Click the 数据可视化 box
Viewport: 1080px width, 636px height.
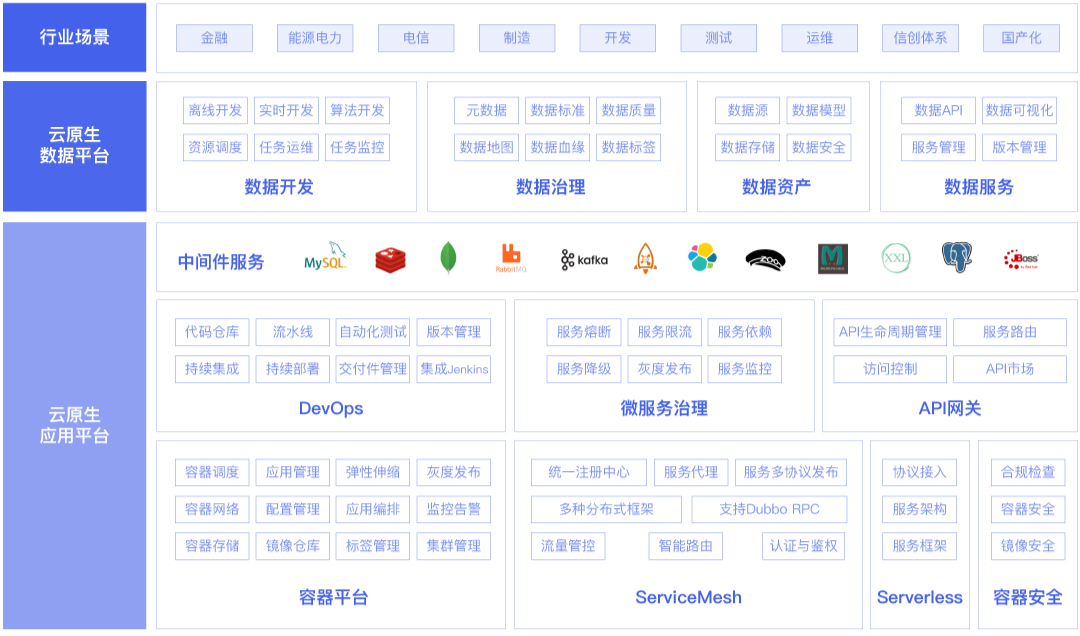1019,110
